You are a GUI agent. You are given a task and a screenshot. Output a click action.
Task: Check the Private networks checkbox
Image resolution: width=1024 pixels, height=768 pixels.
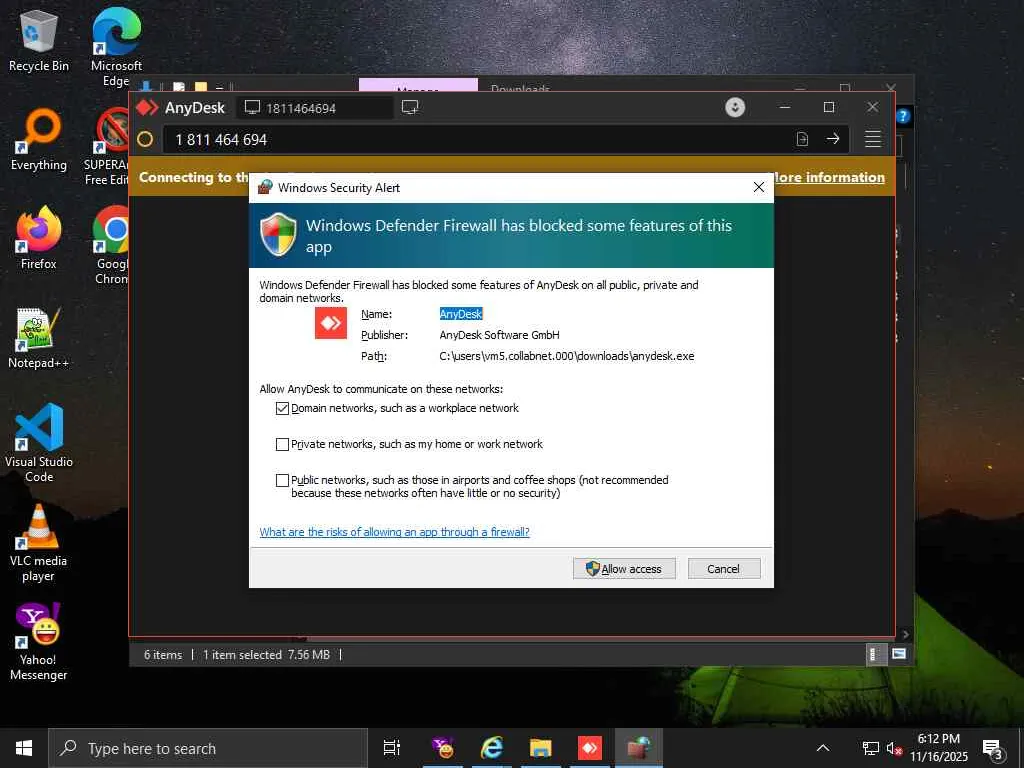pyautogui.click(x=282, y=444)
